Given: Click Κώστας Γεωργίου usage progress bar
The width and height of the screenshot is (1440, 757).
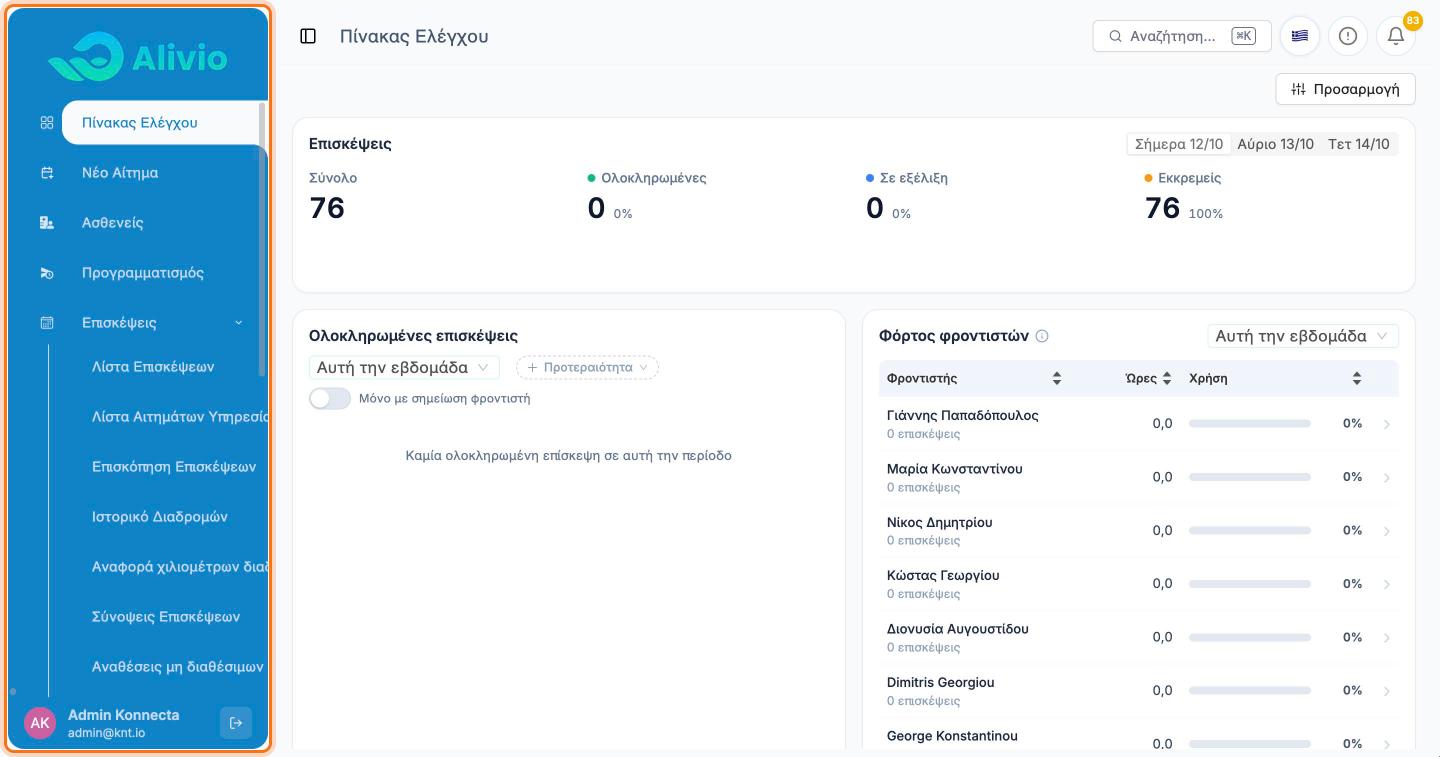Looking at the screenshot, I should [x=1249, y=584].
